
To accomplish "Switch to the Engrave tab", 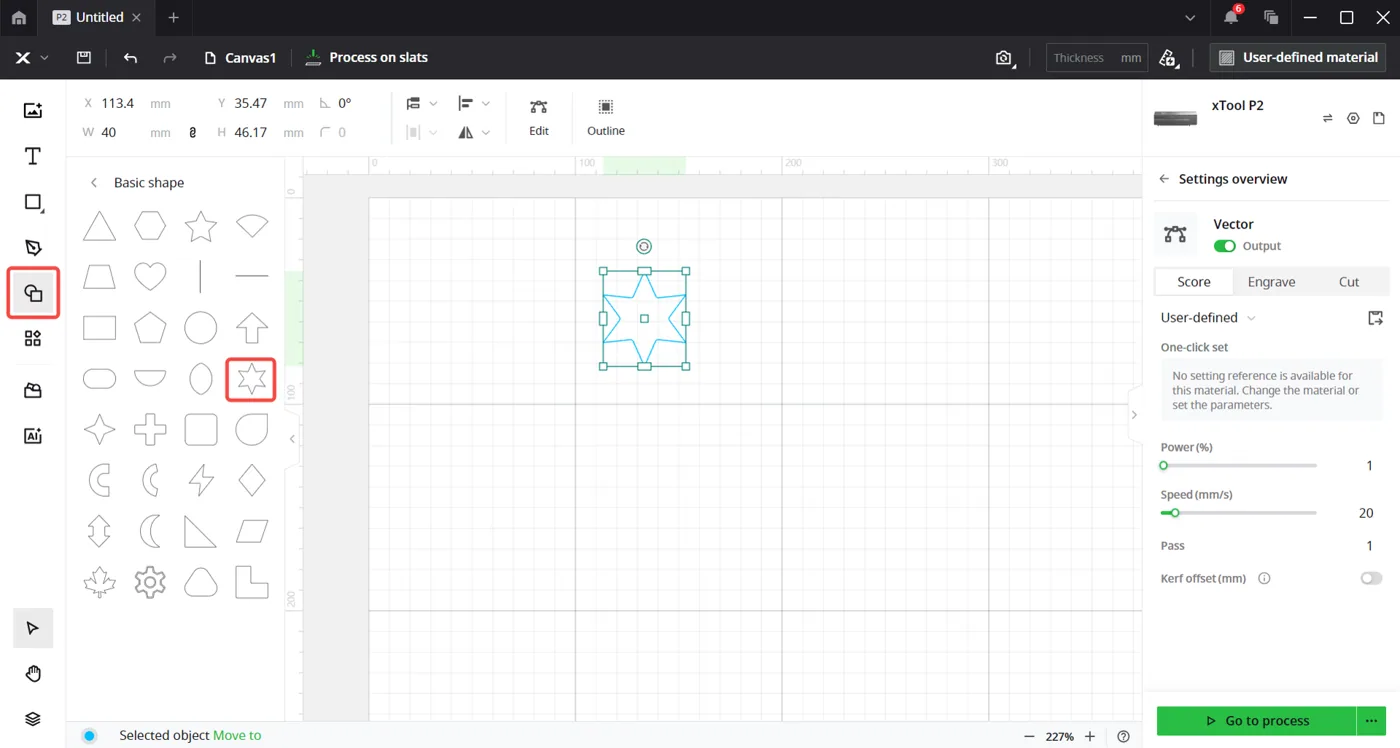I will coord(1271,282).
